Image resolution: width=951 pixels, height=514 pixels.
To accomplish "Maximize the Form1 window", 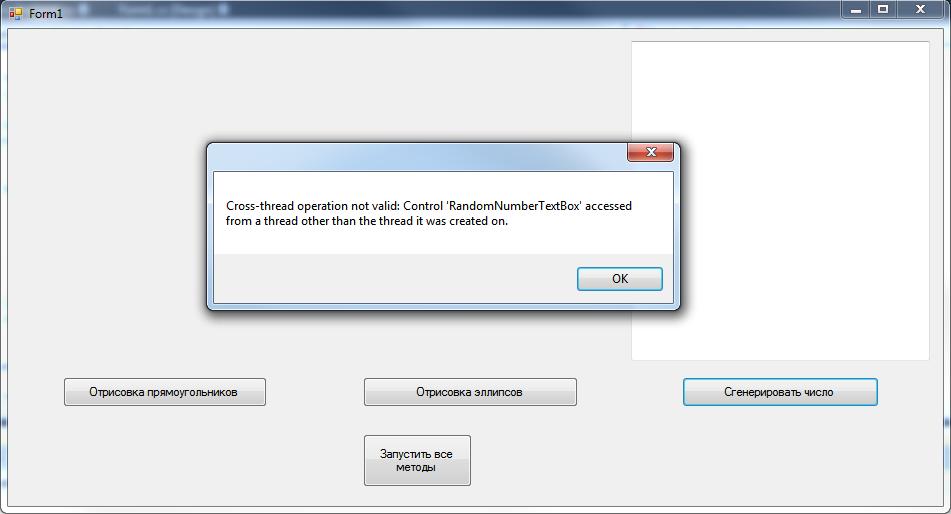I will [x=883, y=9].
